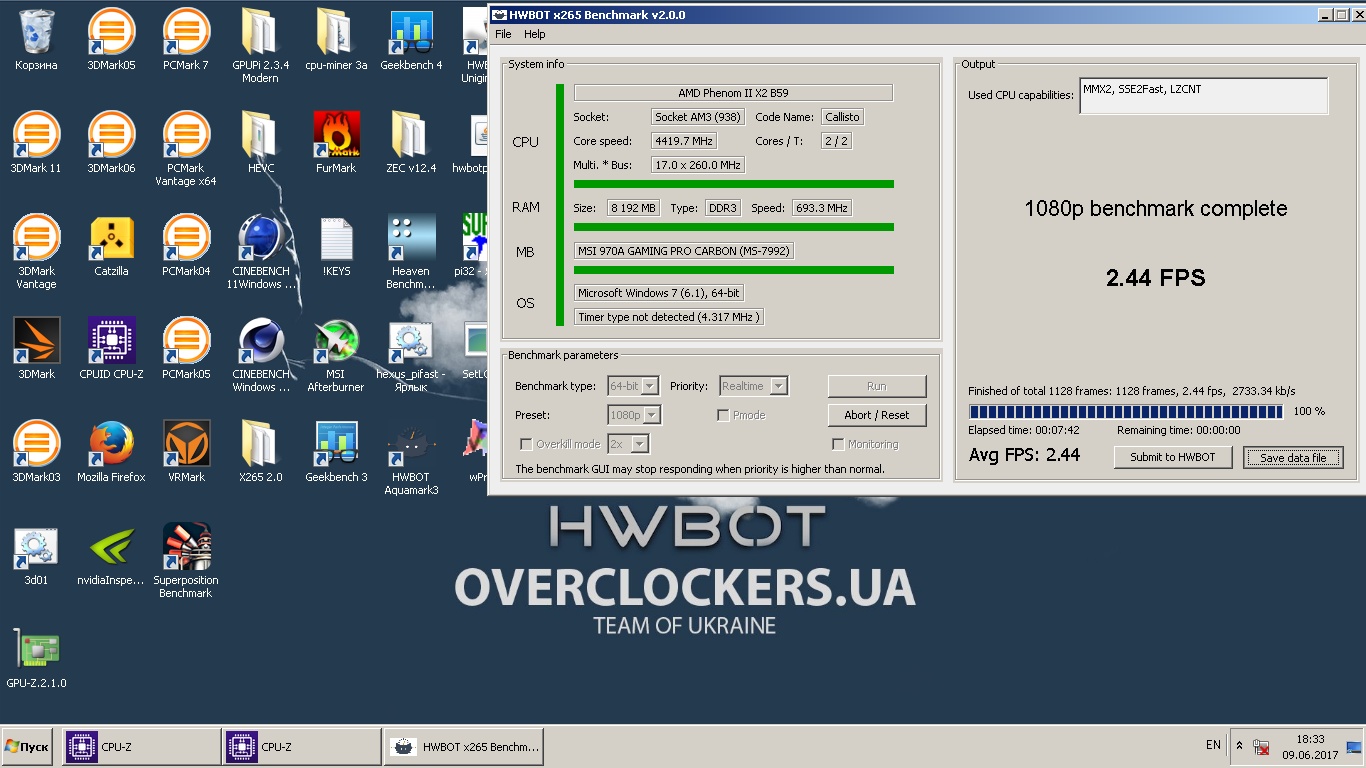Screen dimensions: 1366x768
Task: Open the File menu in HWBOT x265
Action: coord(503,34)
